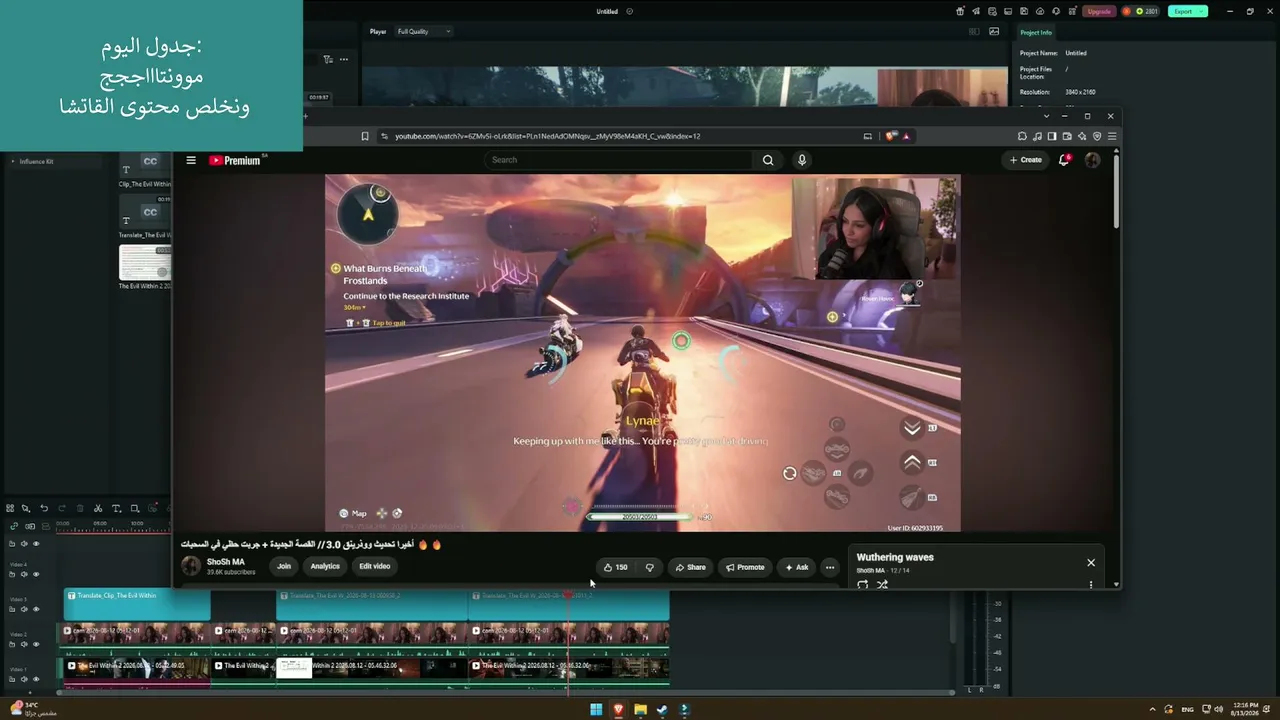This screenshot has width=1280, height=720.
Task: Open the browser wallet icon
Action: pos(1067,136)
